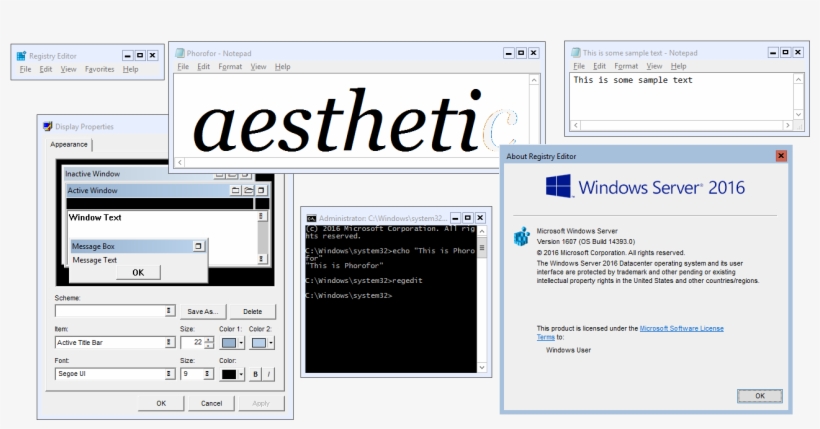The height and width of the screenshot is (429, 820).
Task: Click the sample text Notepad title icon
Action: coord(576,52)
